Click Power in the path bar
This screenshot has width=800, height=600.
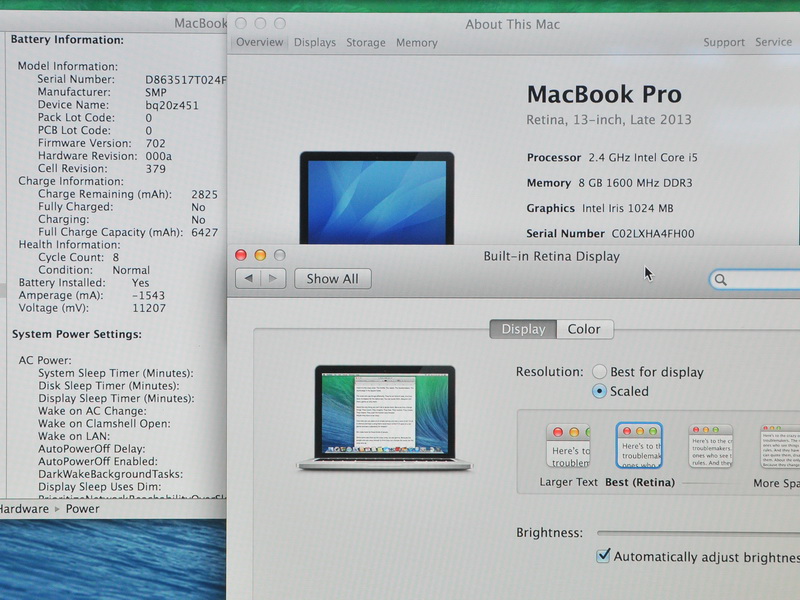[x=83, y=509]
